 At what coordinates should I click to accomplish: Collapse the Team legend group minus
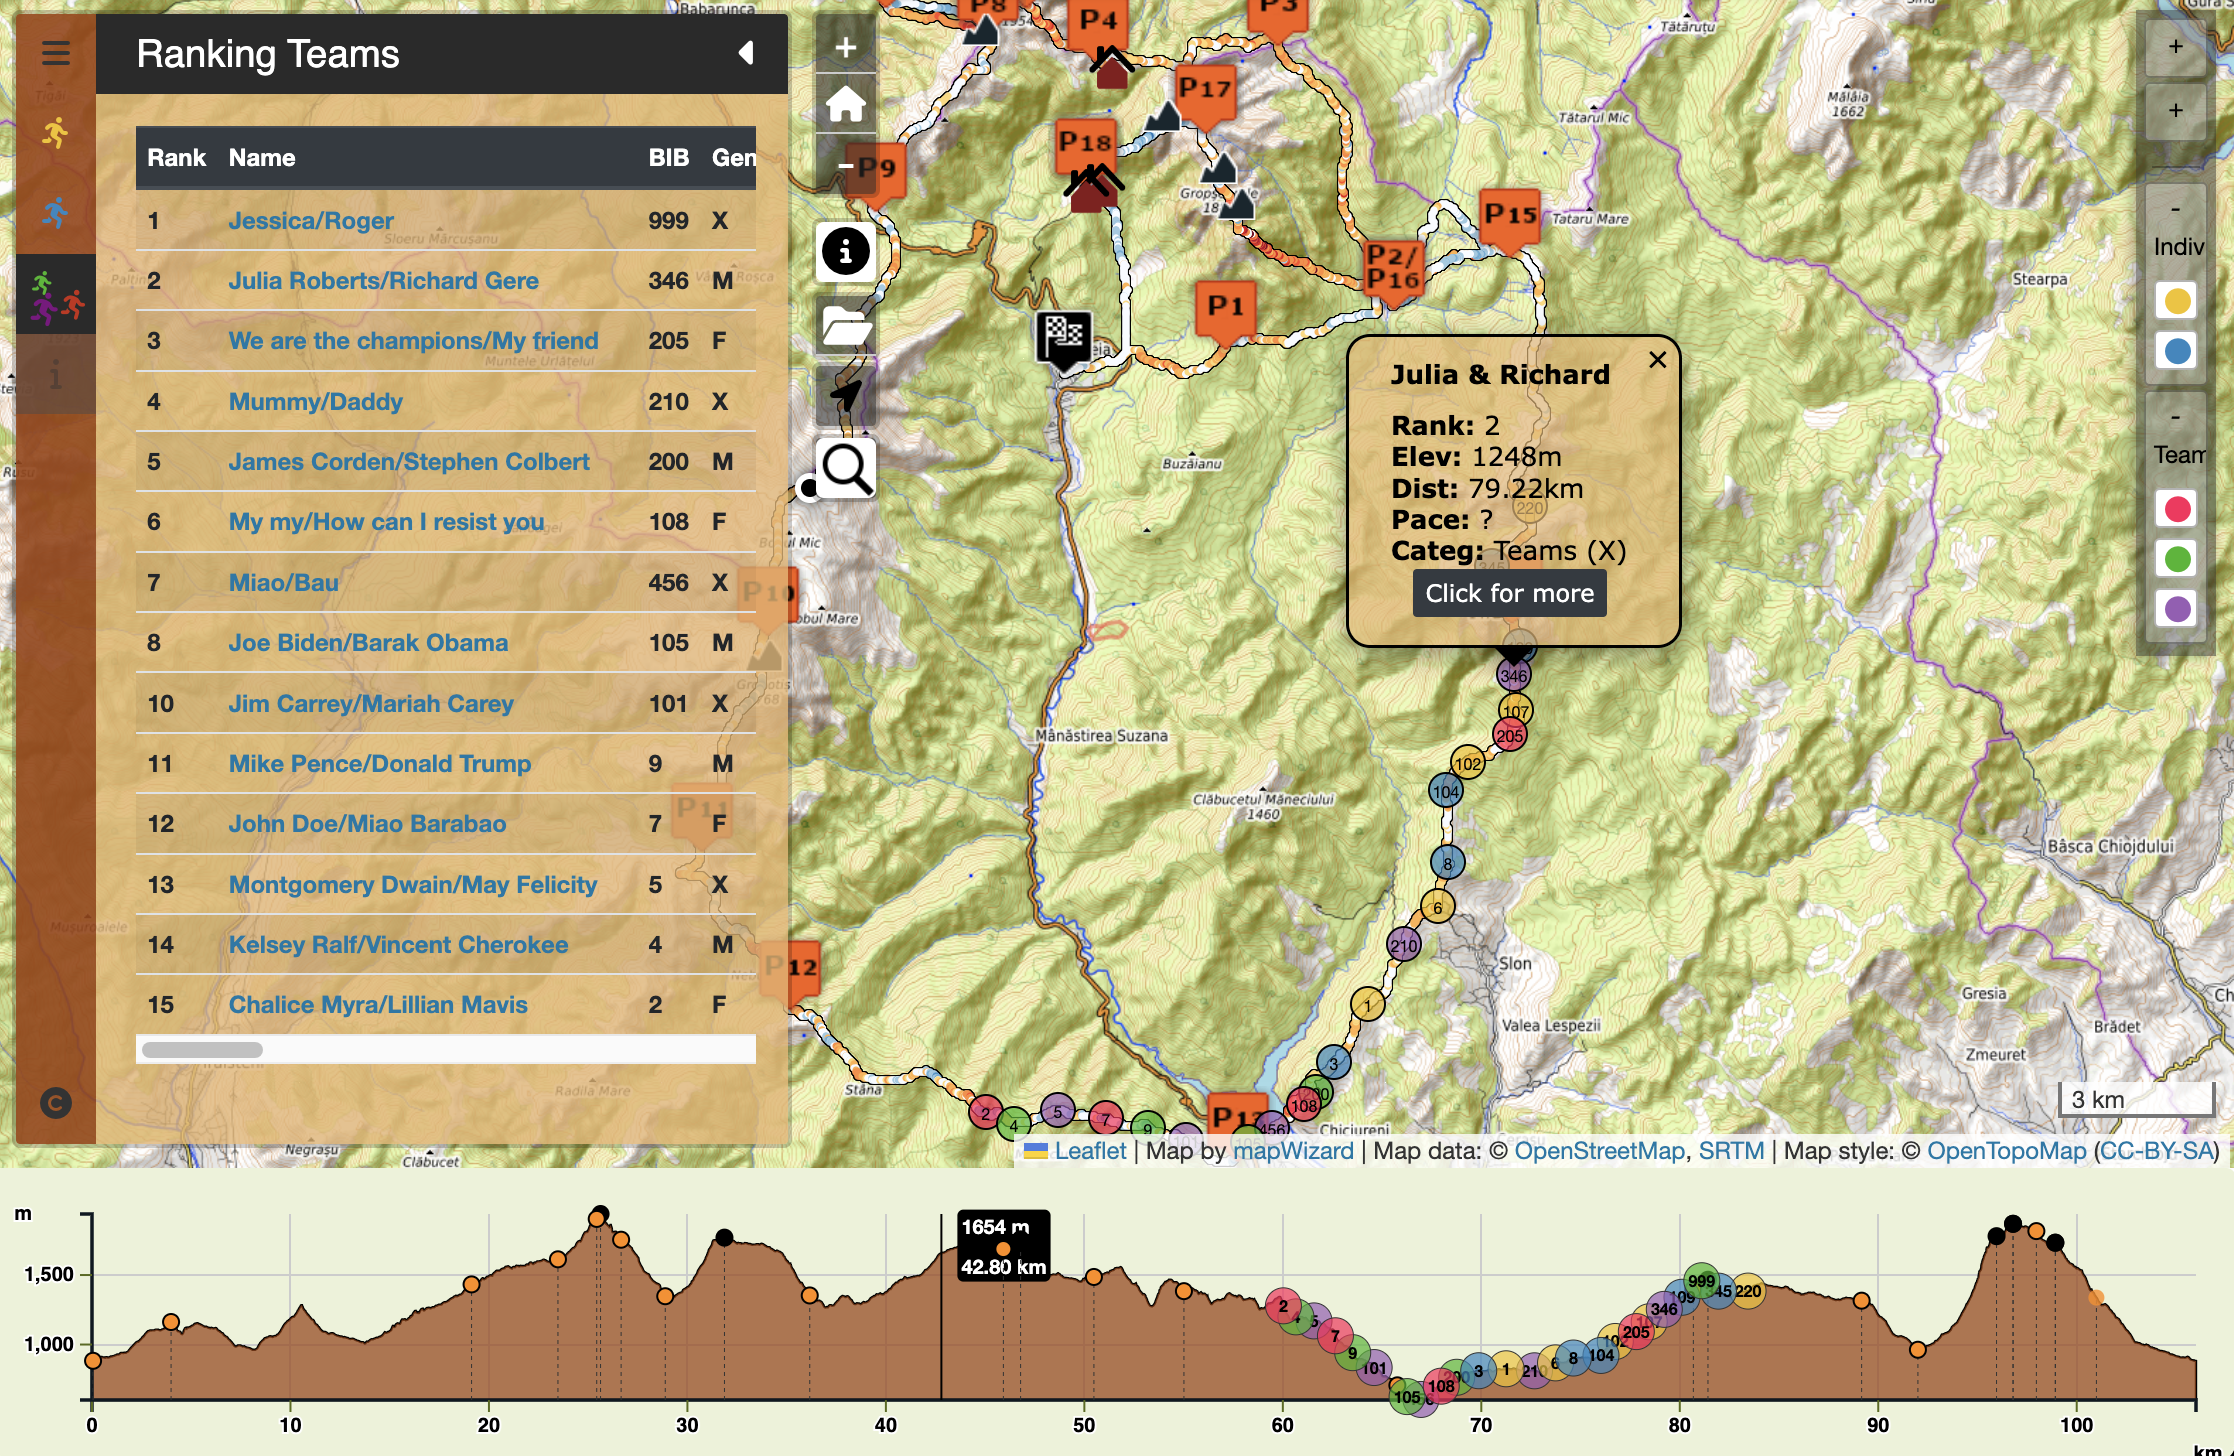click(x=2176, y=416)
